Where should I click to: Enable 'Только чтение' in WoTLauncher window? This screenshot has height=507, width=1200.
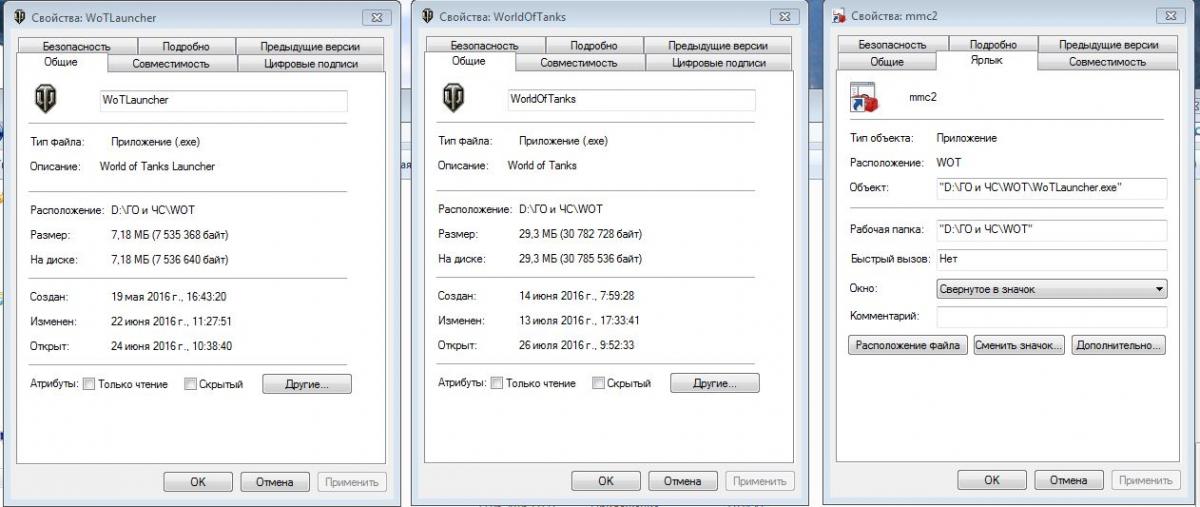point(89,384)
